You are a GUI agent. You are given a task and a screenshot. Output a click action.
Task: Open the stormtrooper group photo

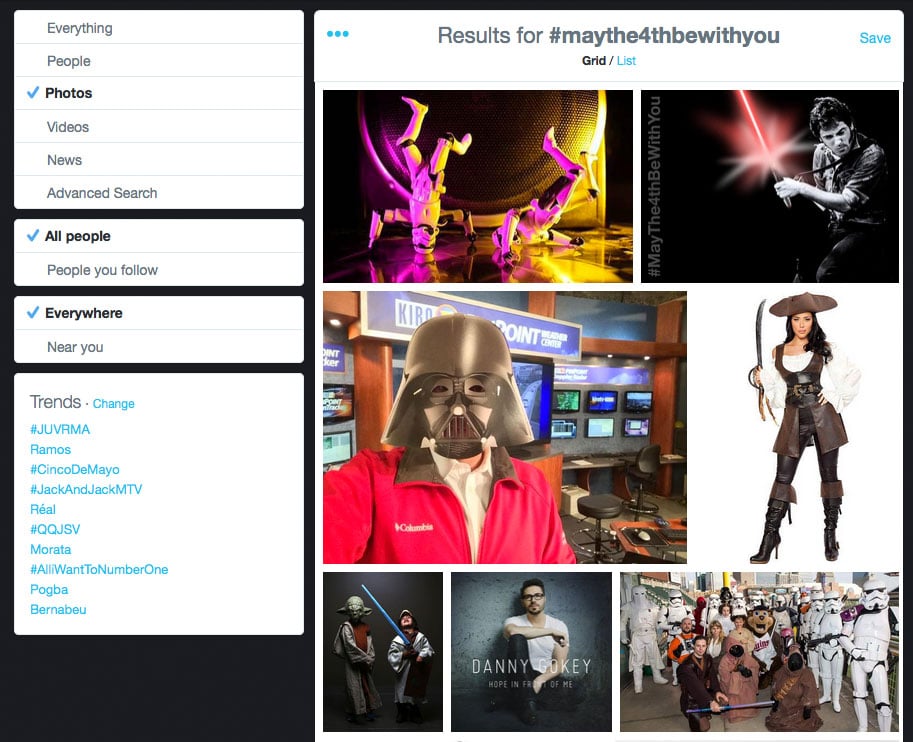click(x=759, y=652)
